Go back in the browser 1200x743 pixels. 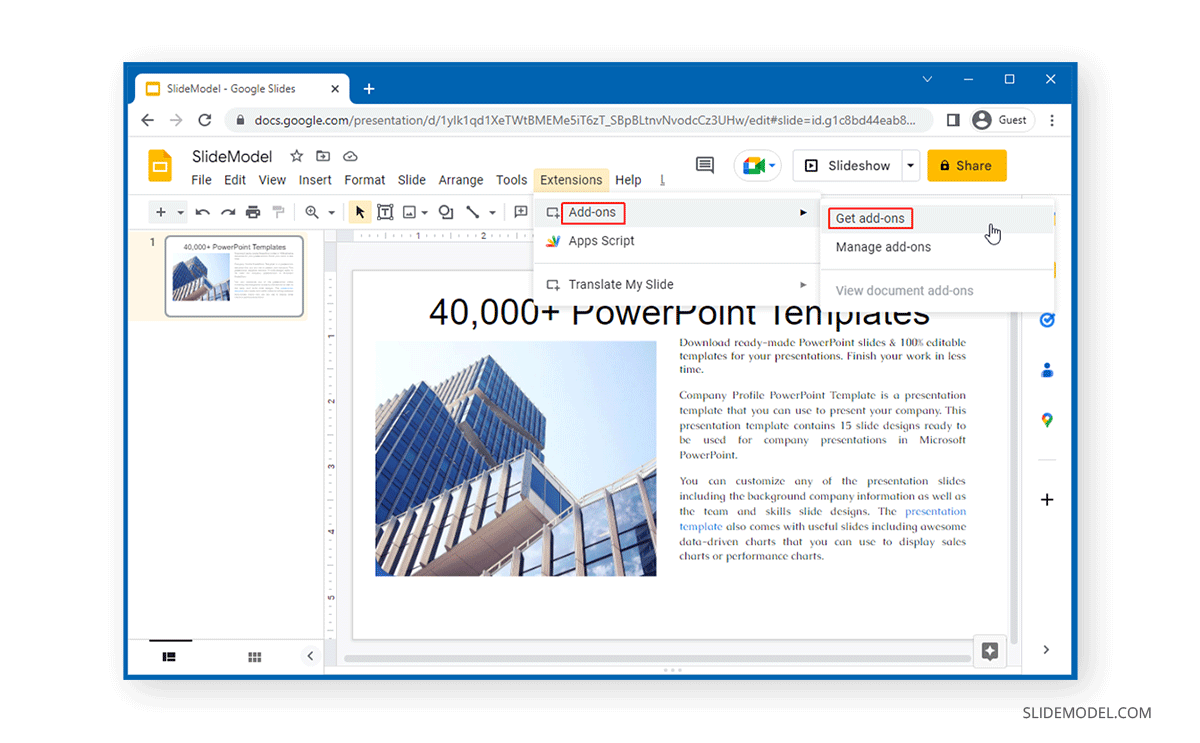point(148,120)
